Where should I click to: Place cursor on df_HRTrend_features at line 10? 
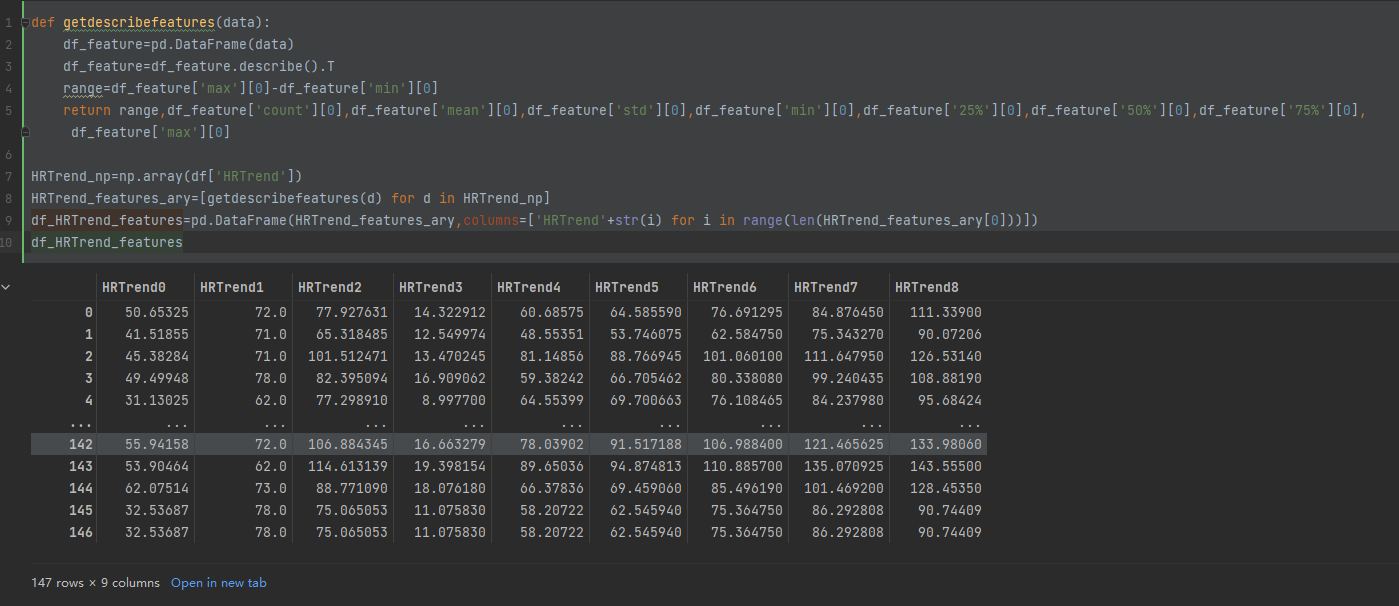106,242
